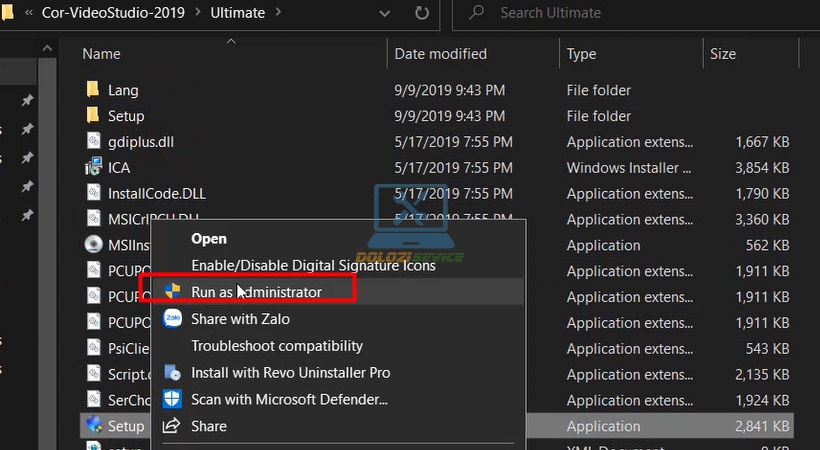This screenshot has height=450, width=820.
Task: Click the 1,790 KB size cell
Action: click(x=762, y=194)
